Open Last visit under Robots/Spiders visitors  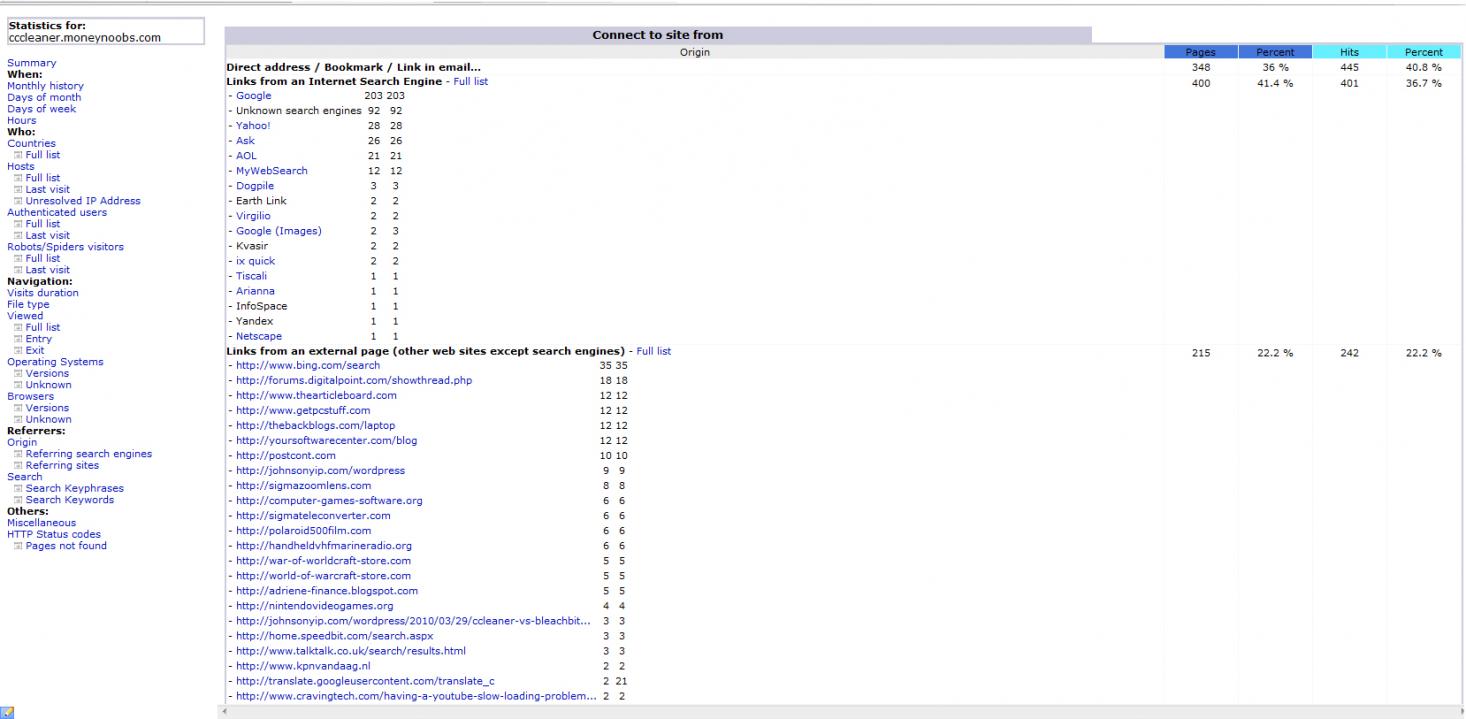[48, 270]
